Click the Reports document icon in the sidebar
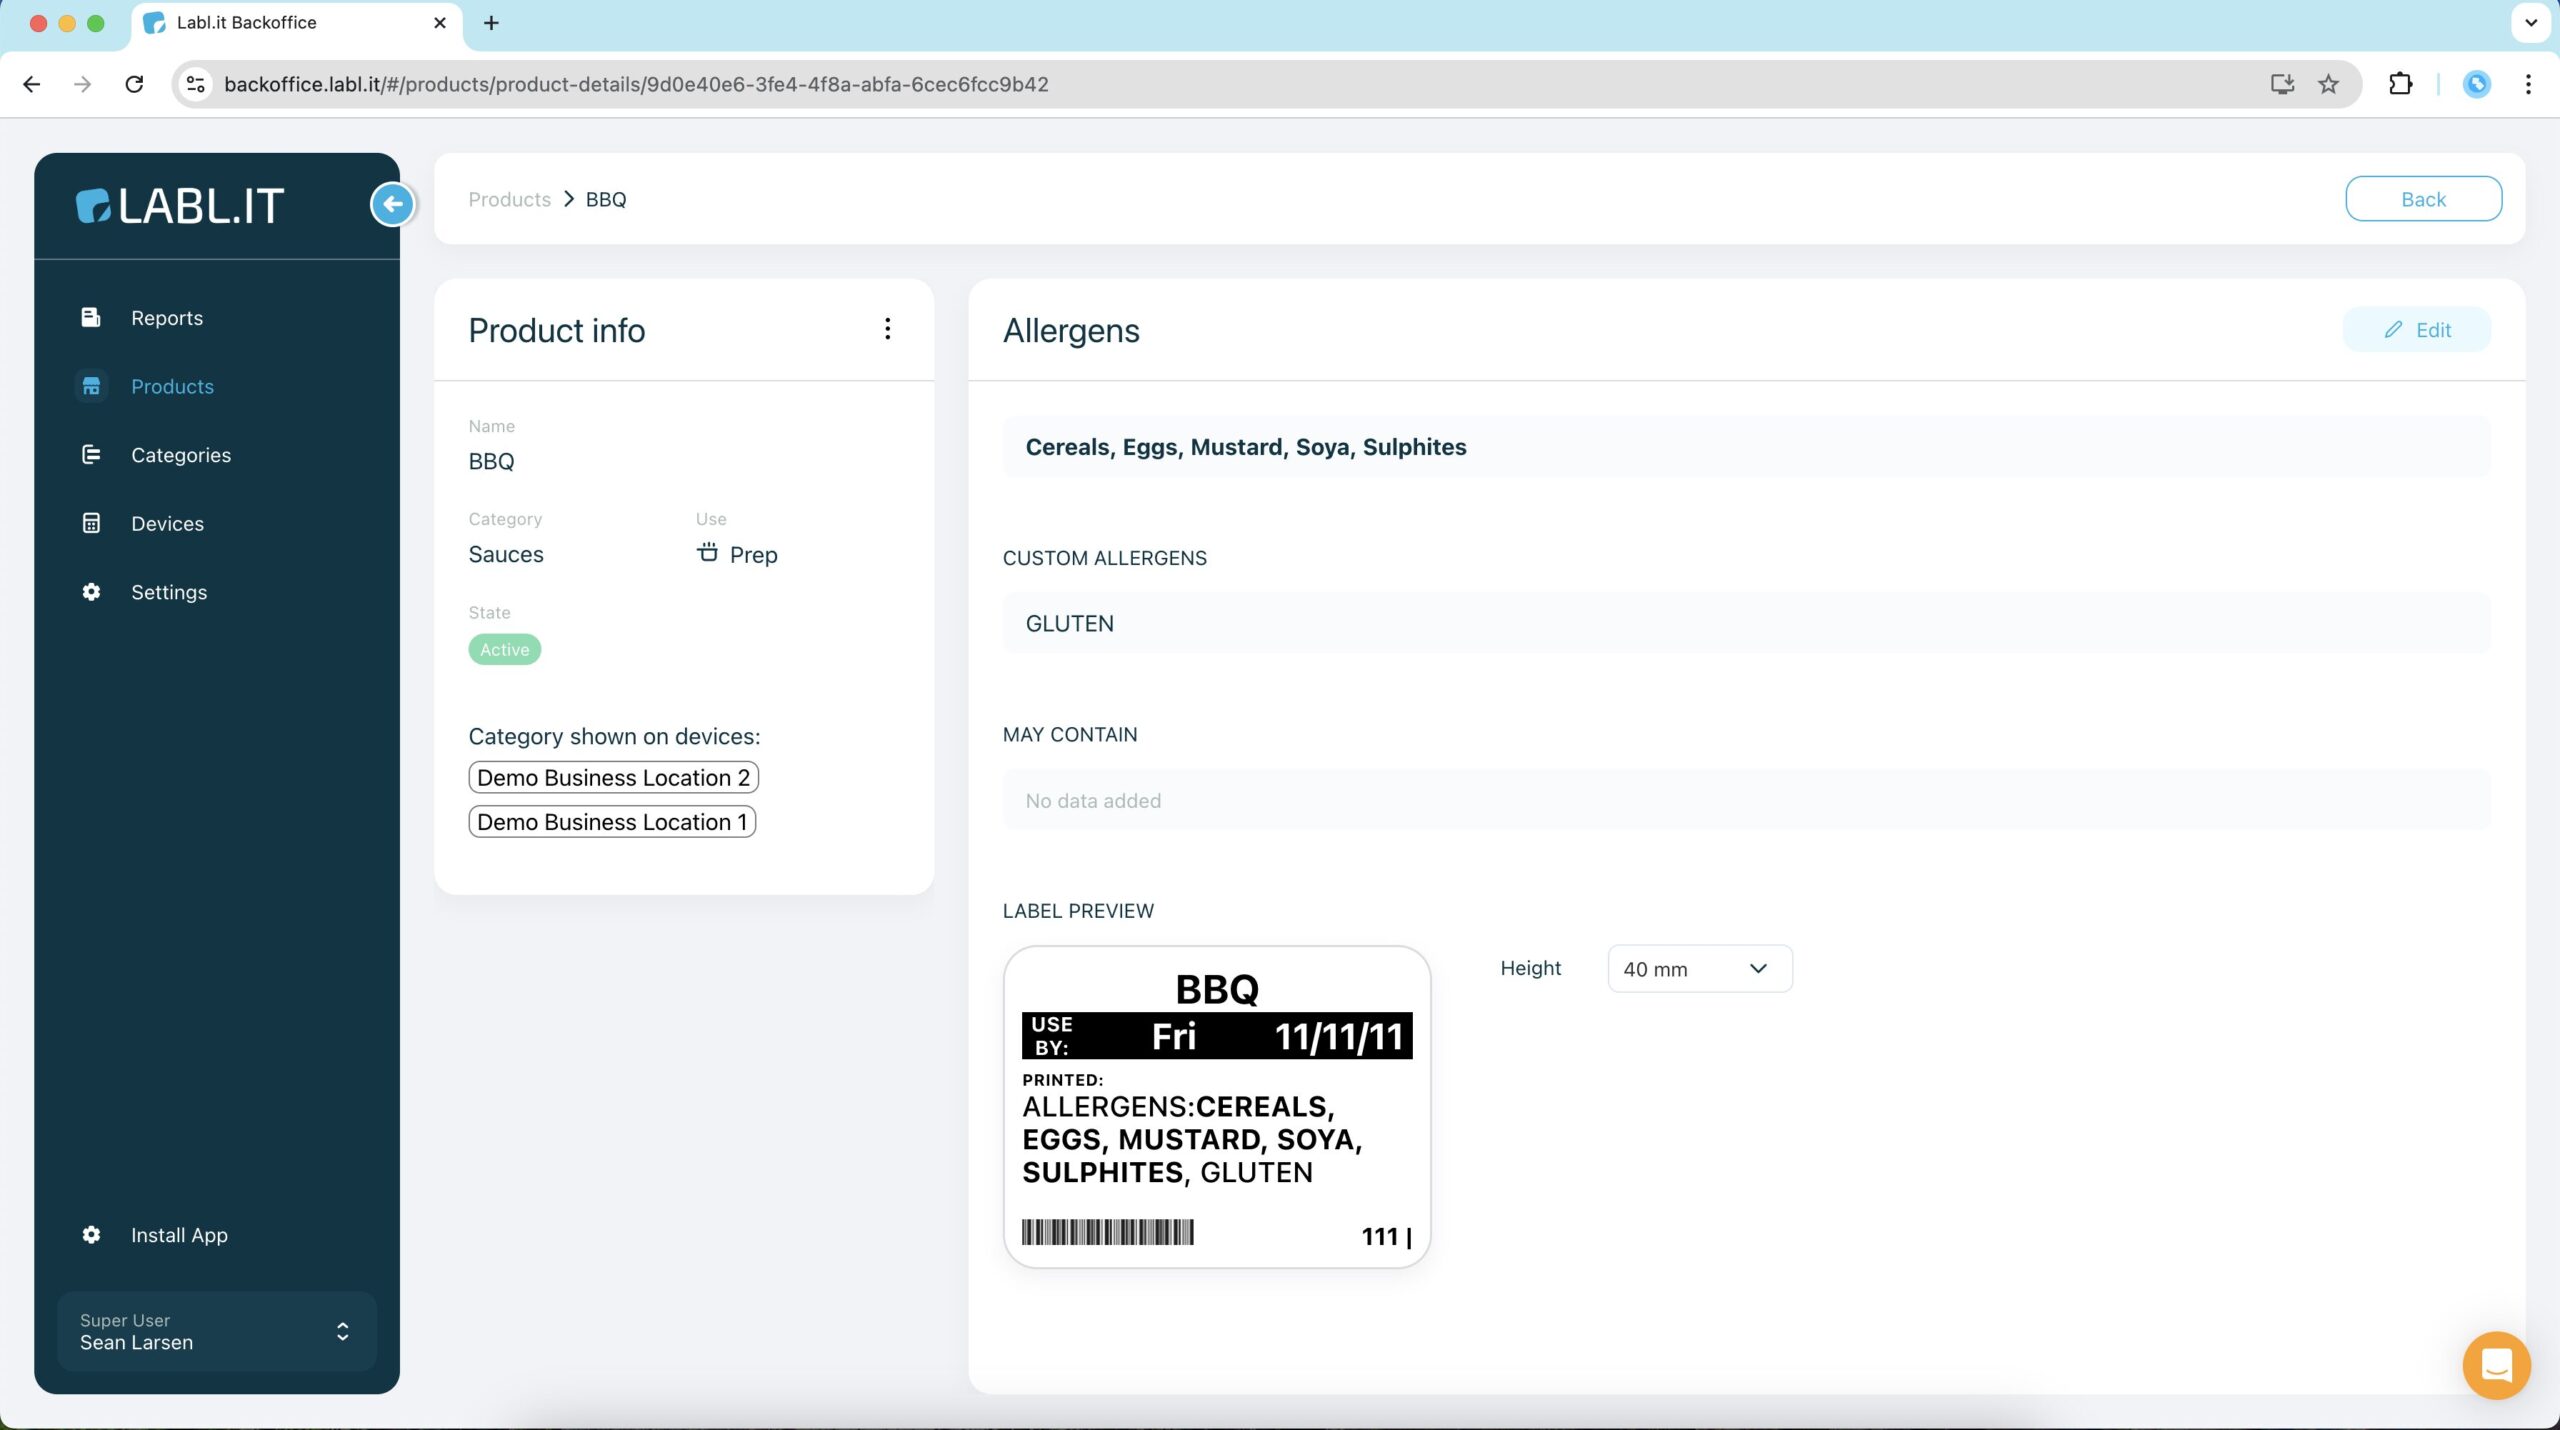Image resolution: width=2560 pixels, height=1430 pixels. (91, 317)
